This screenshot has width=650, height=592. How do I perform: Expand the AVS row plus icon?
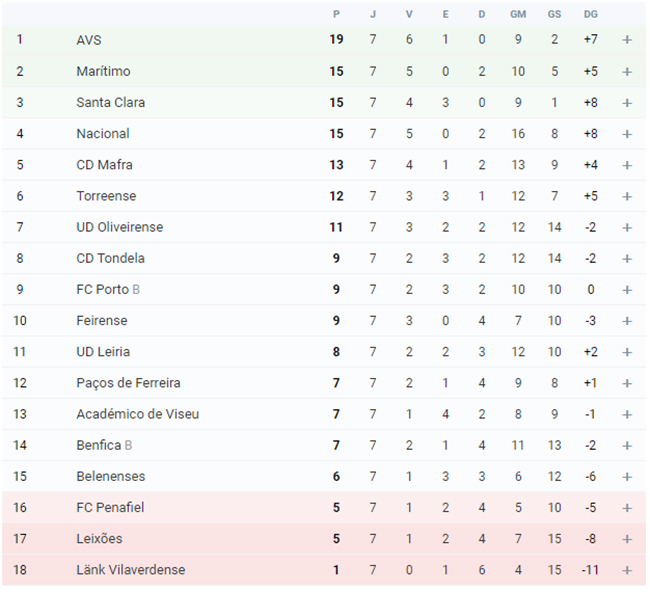click(x=627, y=40)
